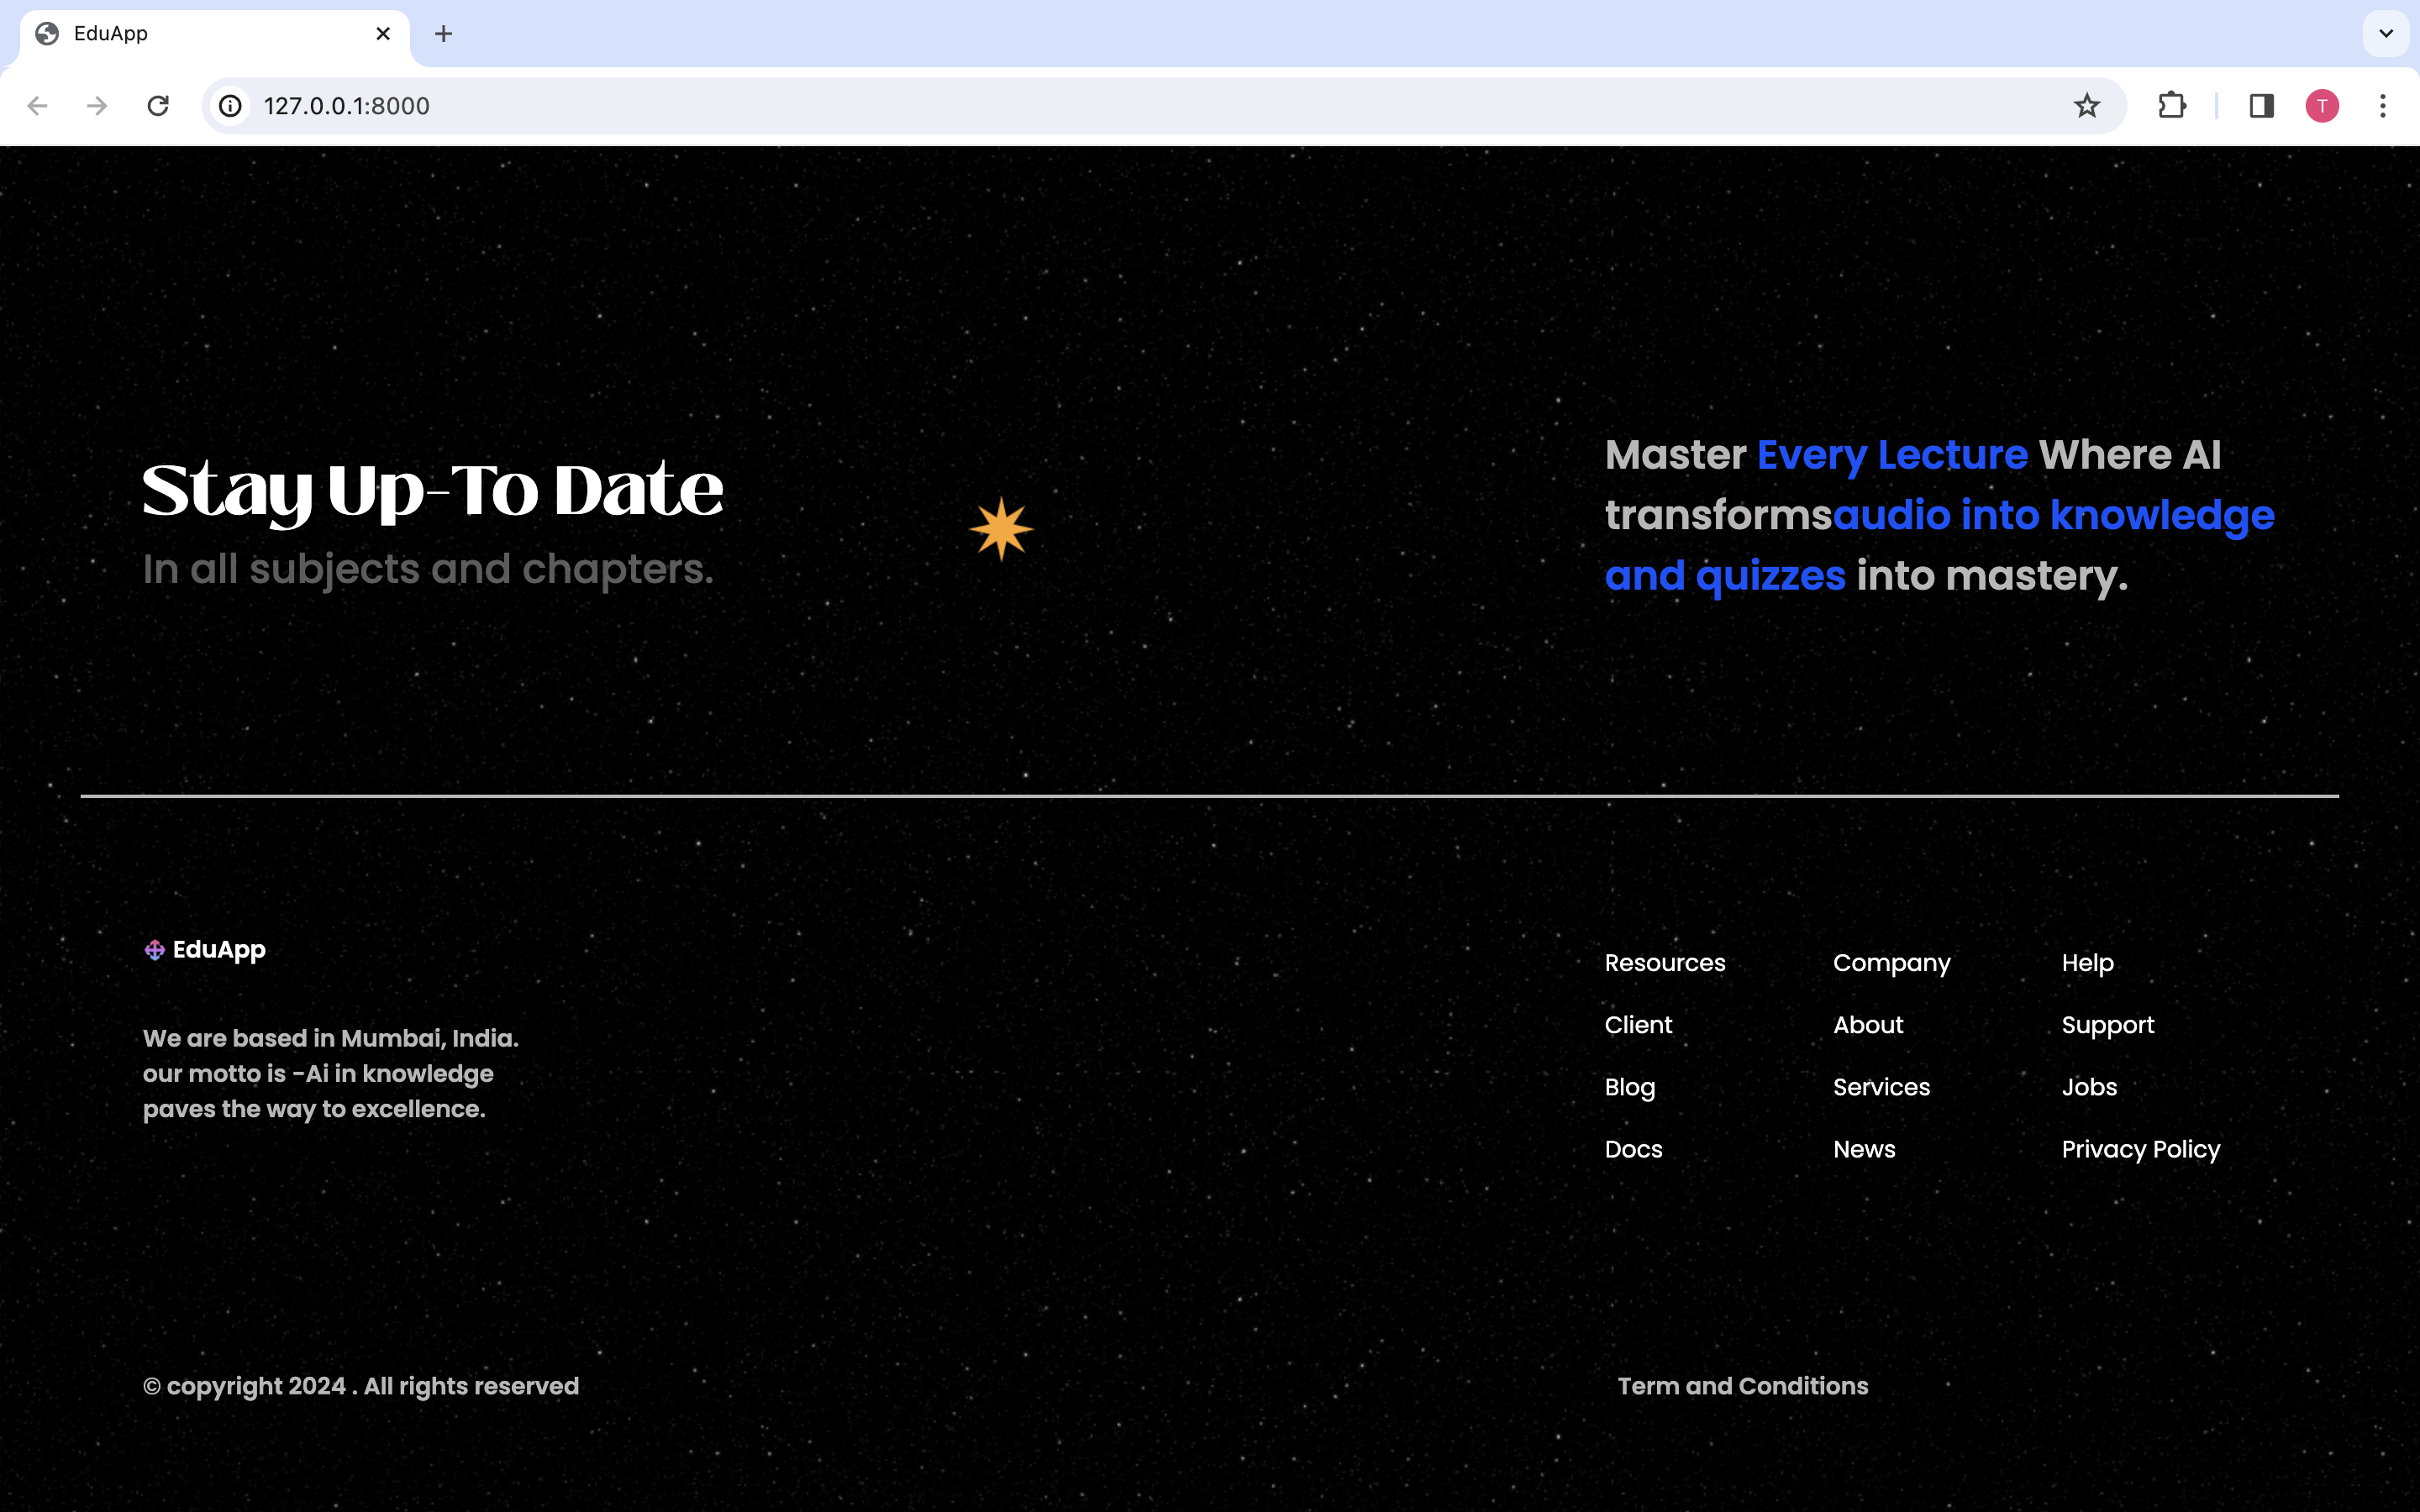2420x1512 pixels.
Task: Open the Extensions puzzle icon
Action: (x=2171, y=106)
